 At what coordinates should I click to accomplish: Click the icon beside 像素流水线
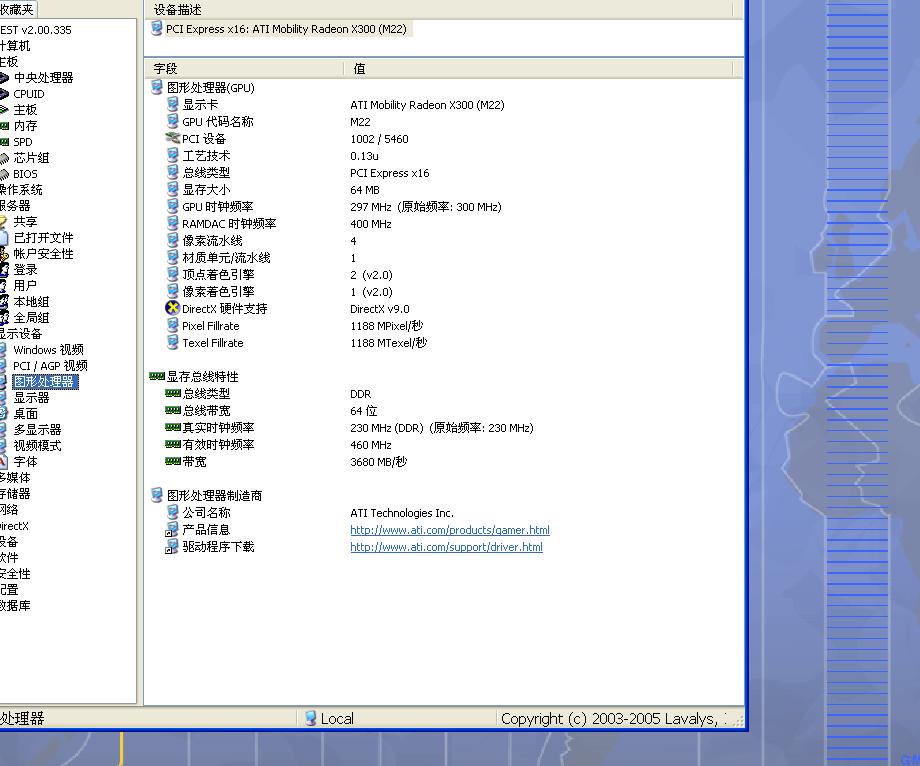(x=172, y=240)
